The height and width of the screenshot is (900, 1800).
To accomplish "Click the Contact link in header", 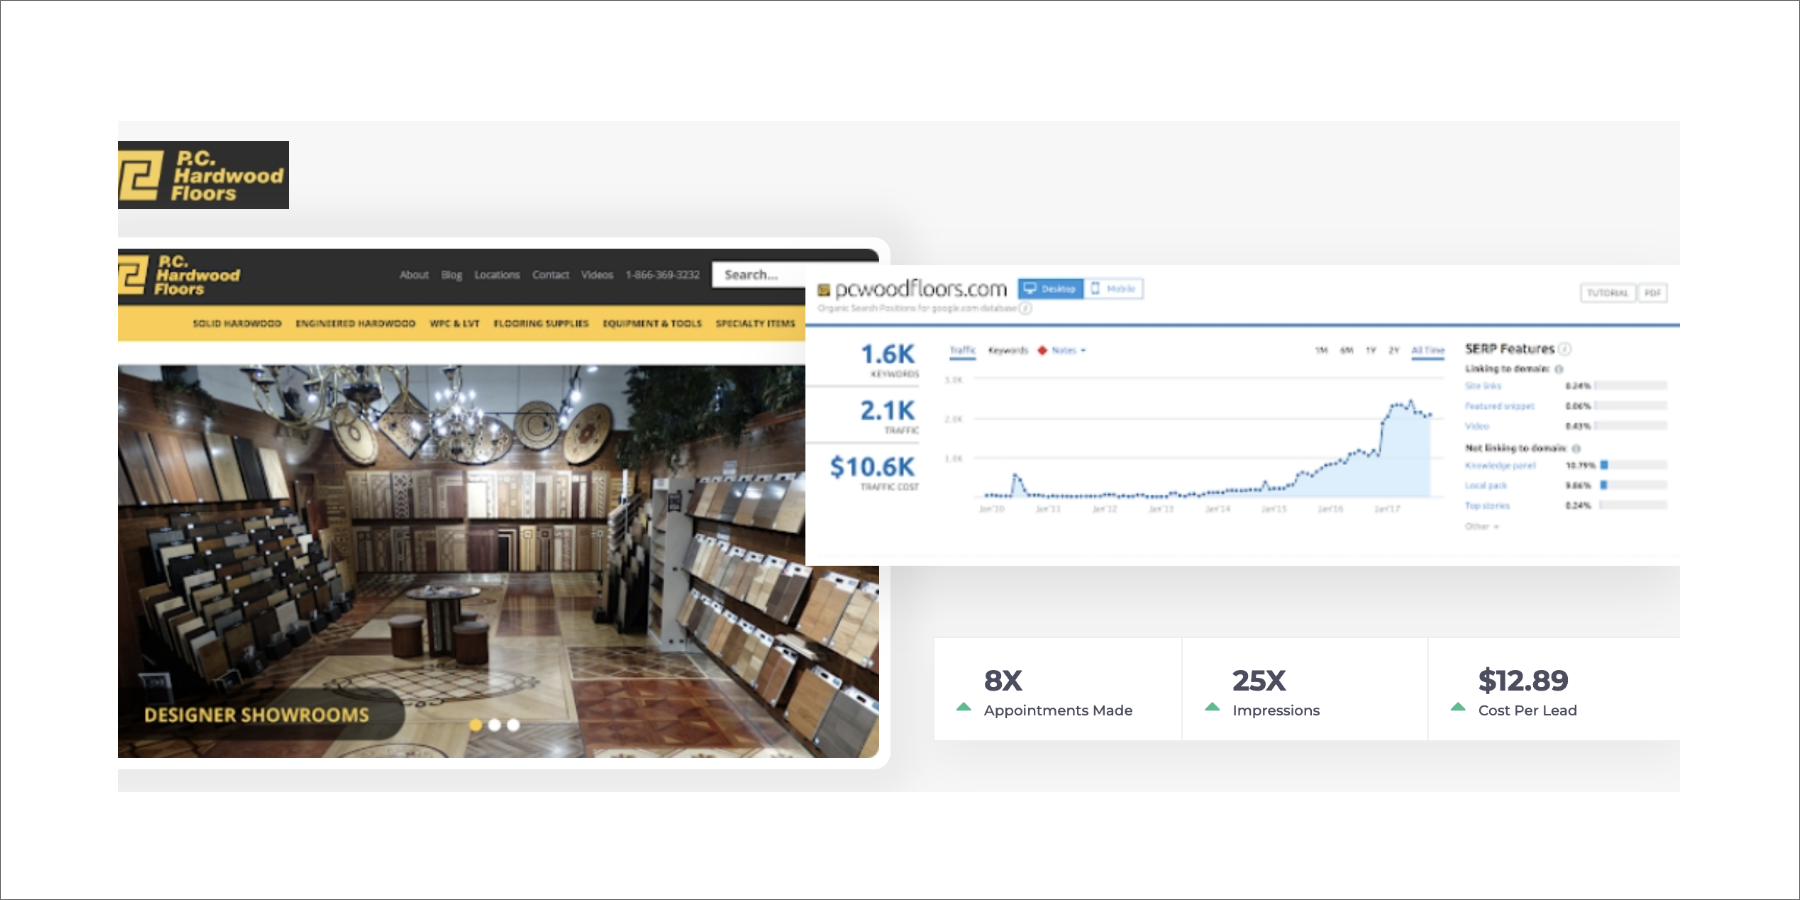I will click(550, 275).
